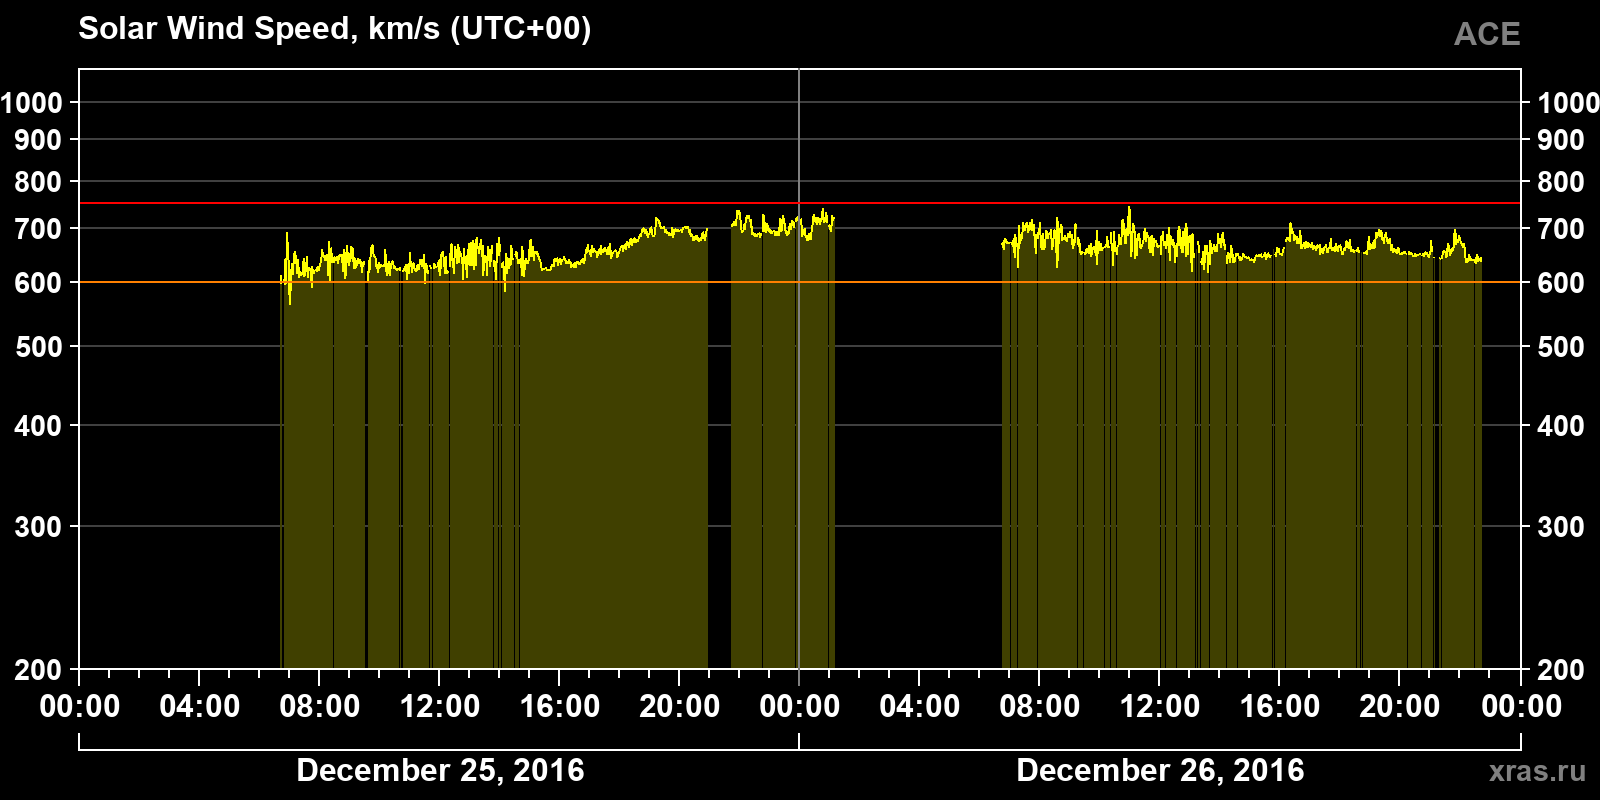This screenshot has height=800, width=1600.
Task: Click the left axis label 300
Action: 38,527
